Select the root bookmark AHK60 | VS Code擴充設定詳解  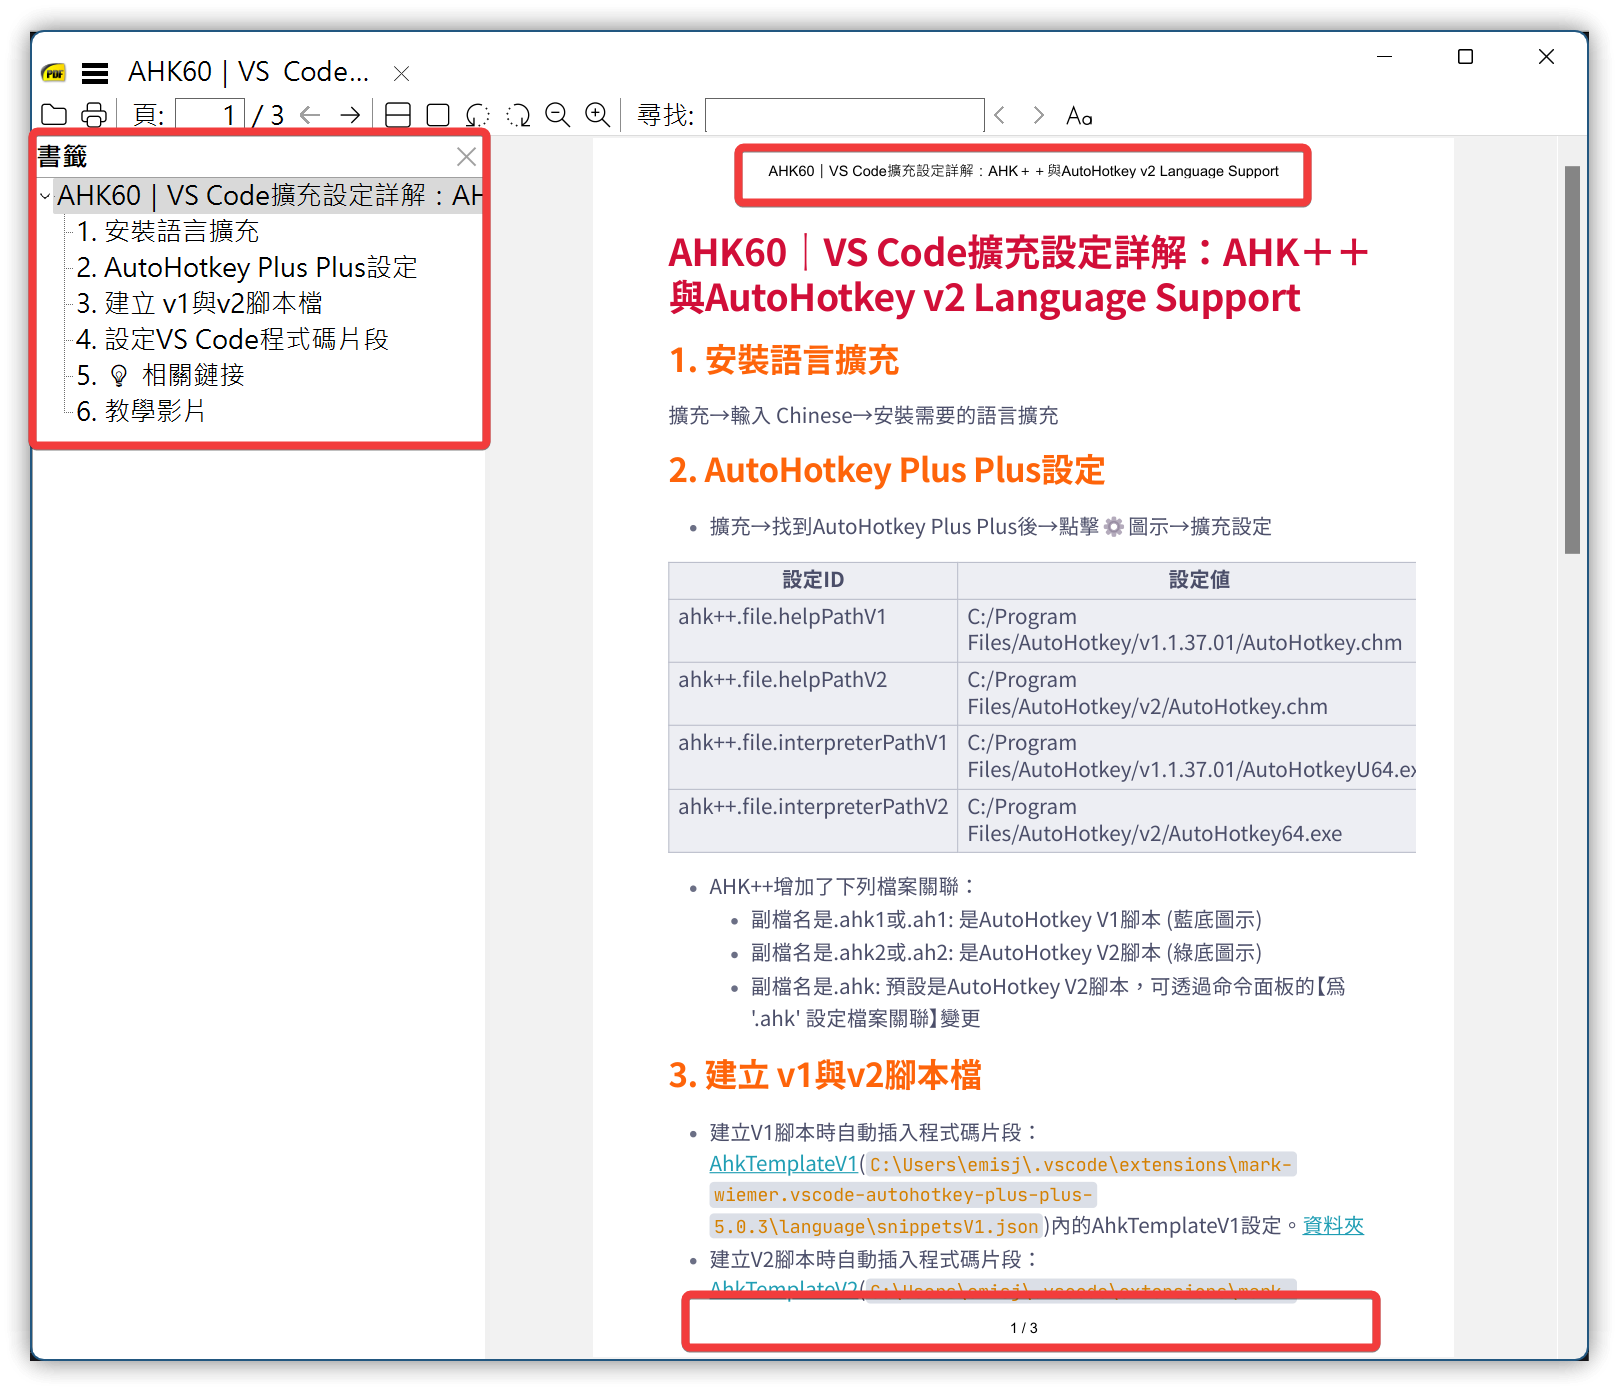(x=268, y=195)
